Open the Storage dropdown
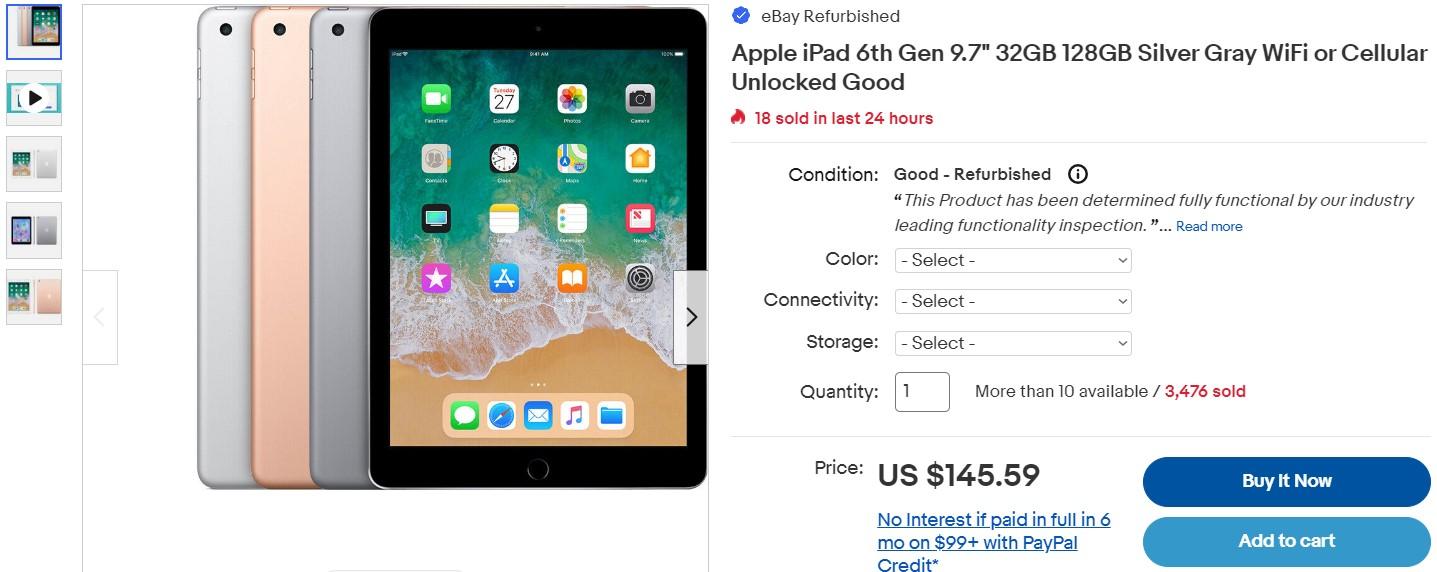The image size is (1437, 572). click(x=1013, y=343)
